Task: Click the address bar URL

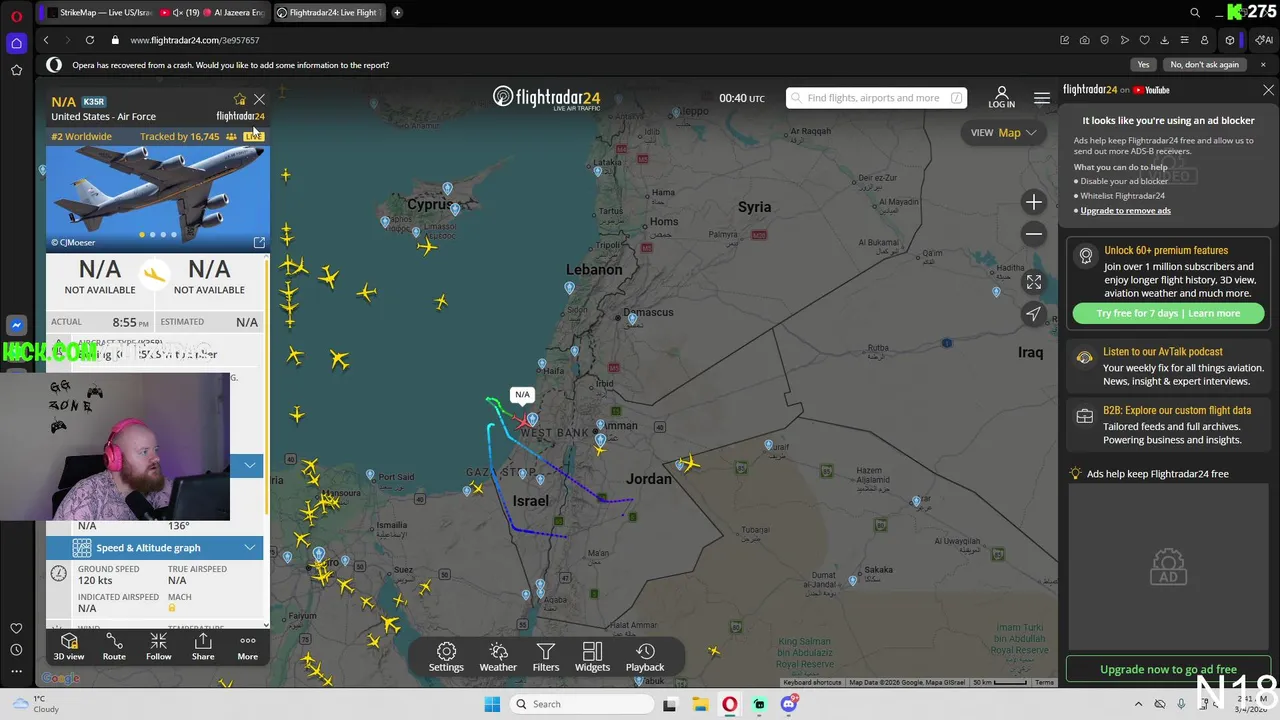Action: coord(195,40)
